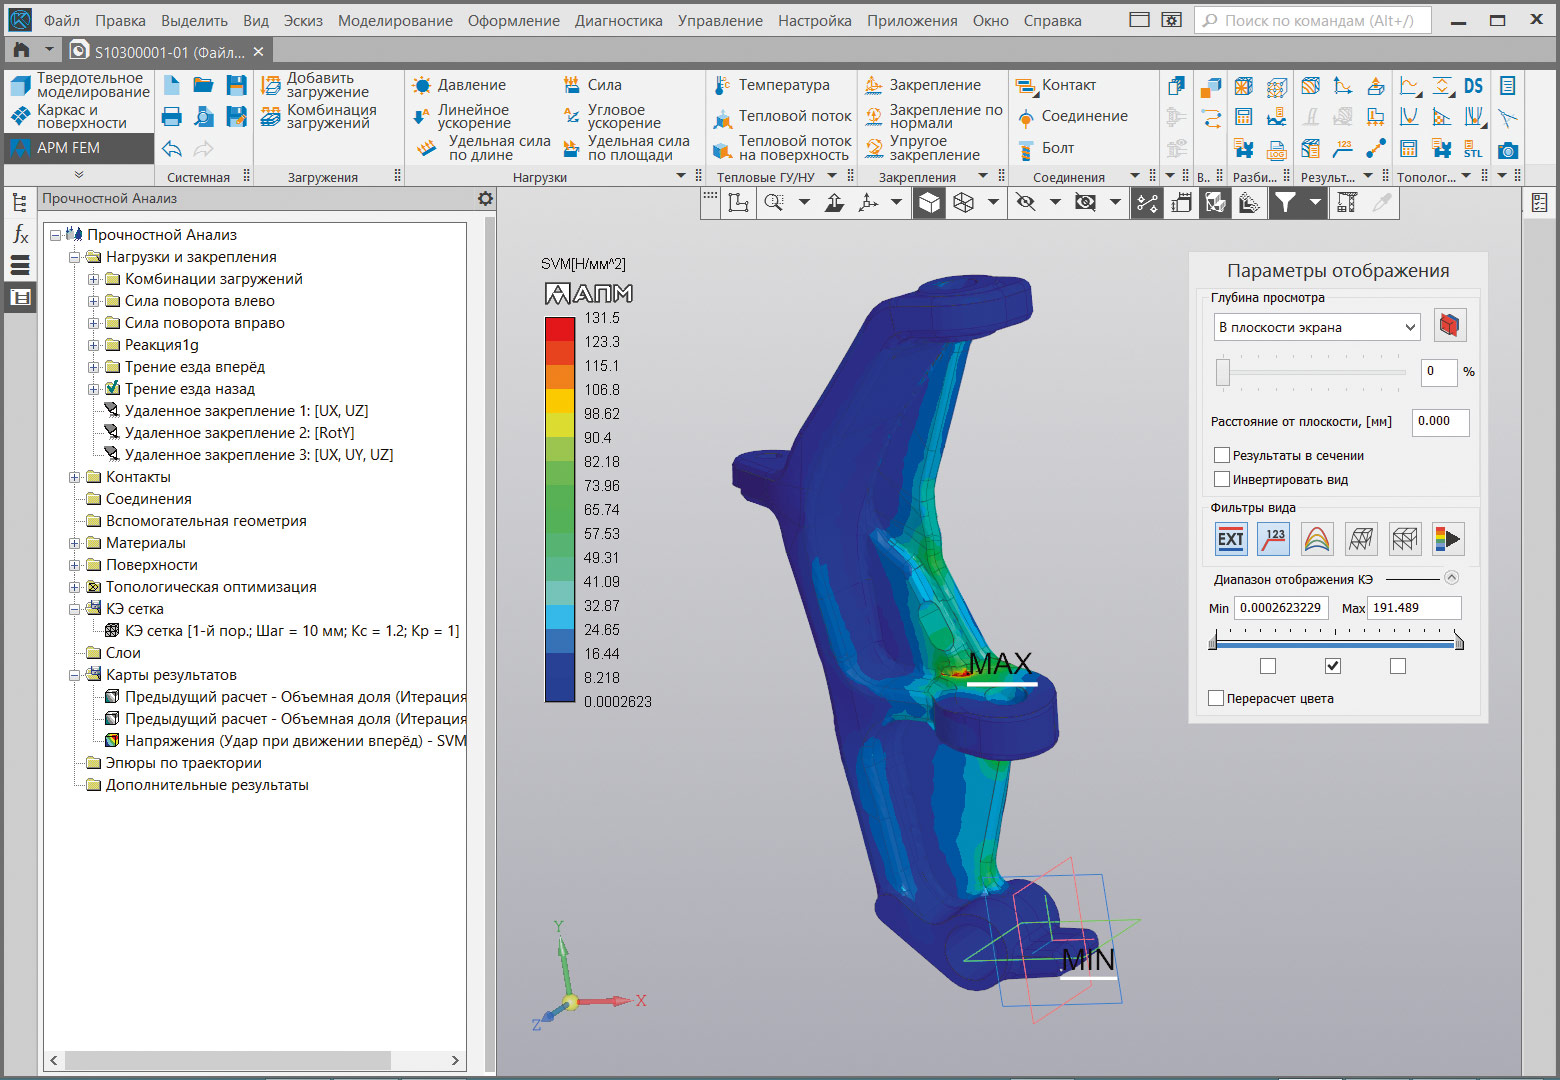Click the Давление (pressure) load icon

(x=422, y=86)
